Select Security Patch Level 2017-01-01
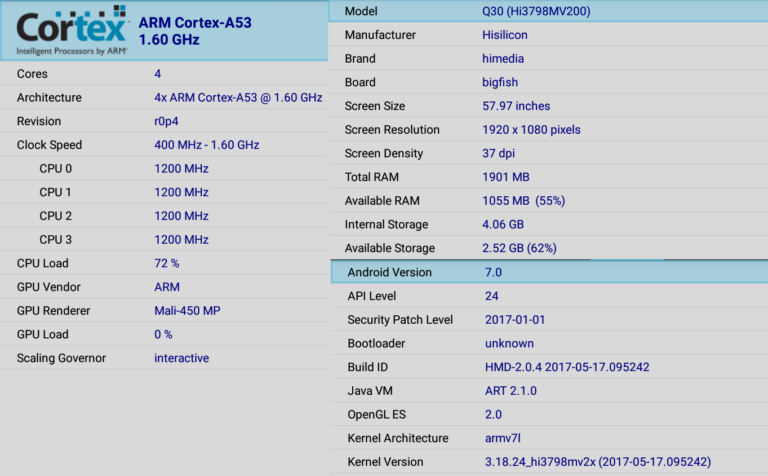768x476 pixels. point(515,320)
